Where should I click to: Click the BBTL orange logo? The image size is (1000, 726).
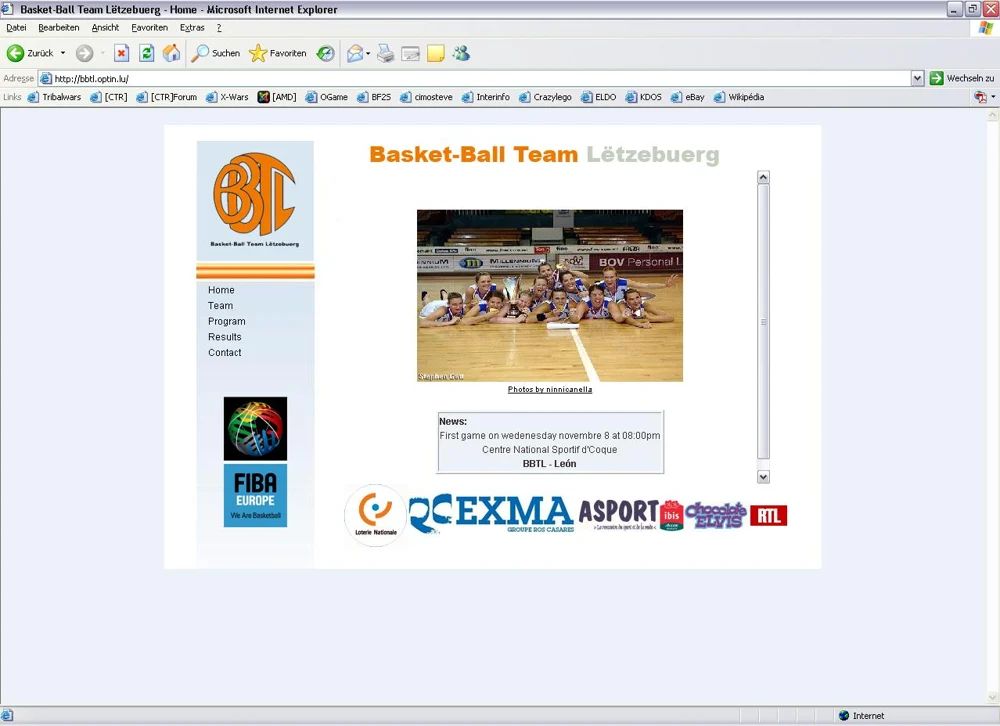tap(254, 195)
